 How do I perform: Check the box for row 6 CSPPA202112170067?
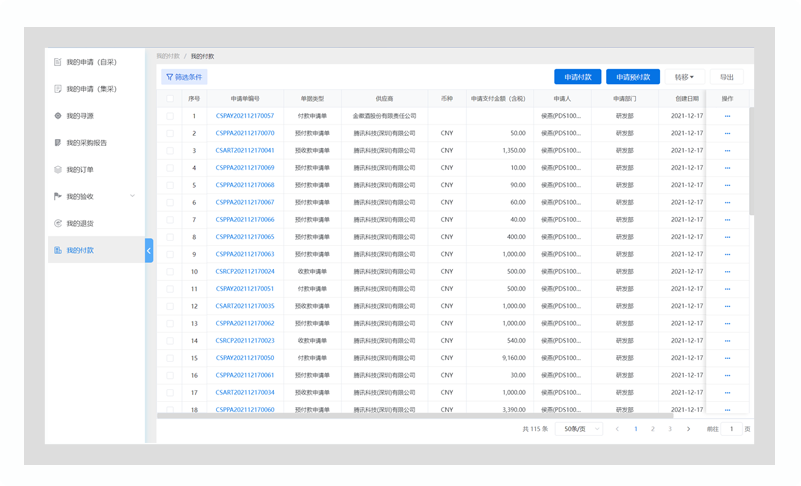[x=170, y=202]
